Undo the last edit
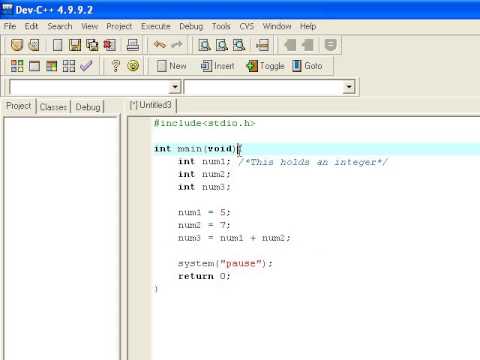 pyautogui.click(x=160, y=44)
